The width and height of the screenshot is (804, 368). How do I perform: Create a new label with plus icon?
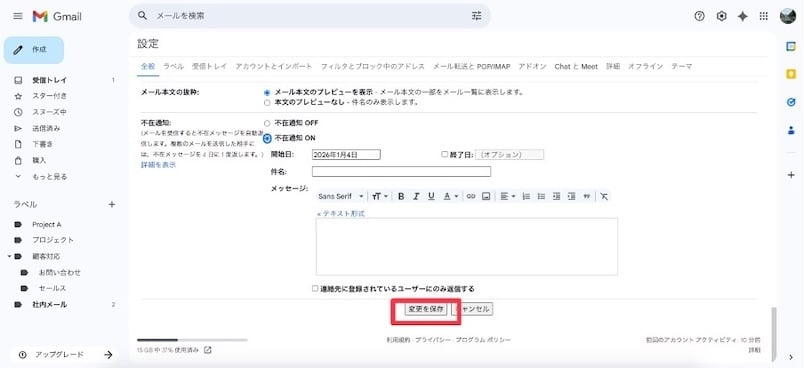(112, 205)
